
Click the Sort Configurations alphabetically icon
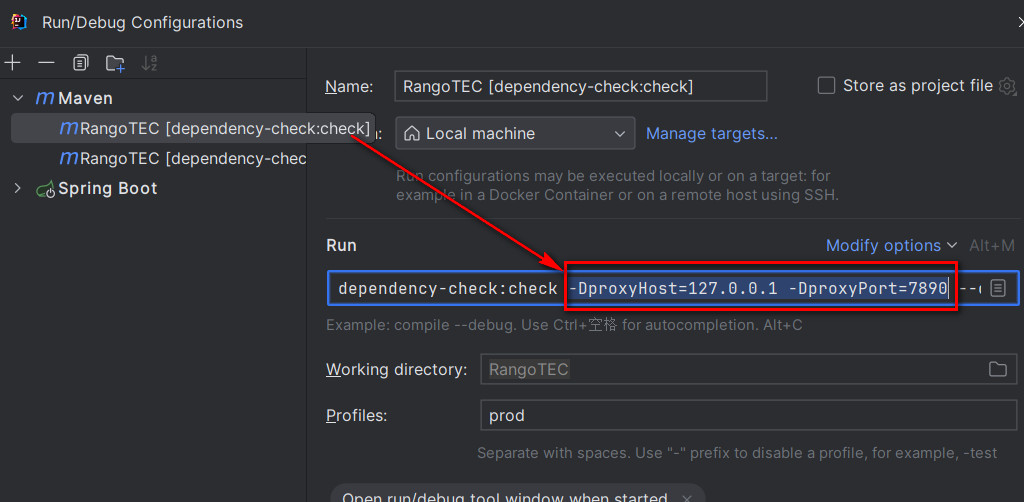coord(150,63)
